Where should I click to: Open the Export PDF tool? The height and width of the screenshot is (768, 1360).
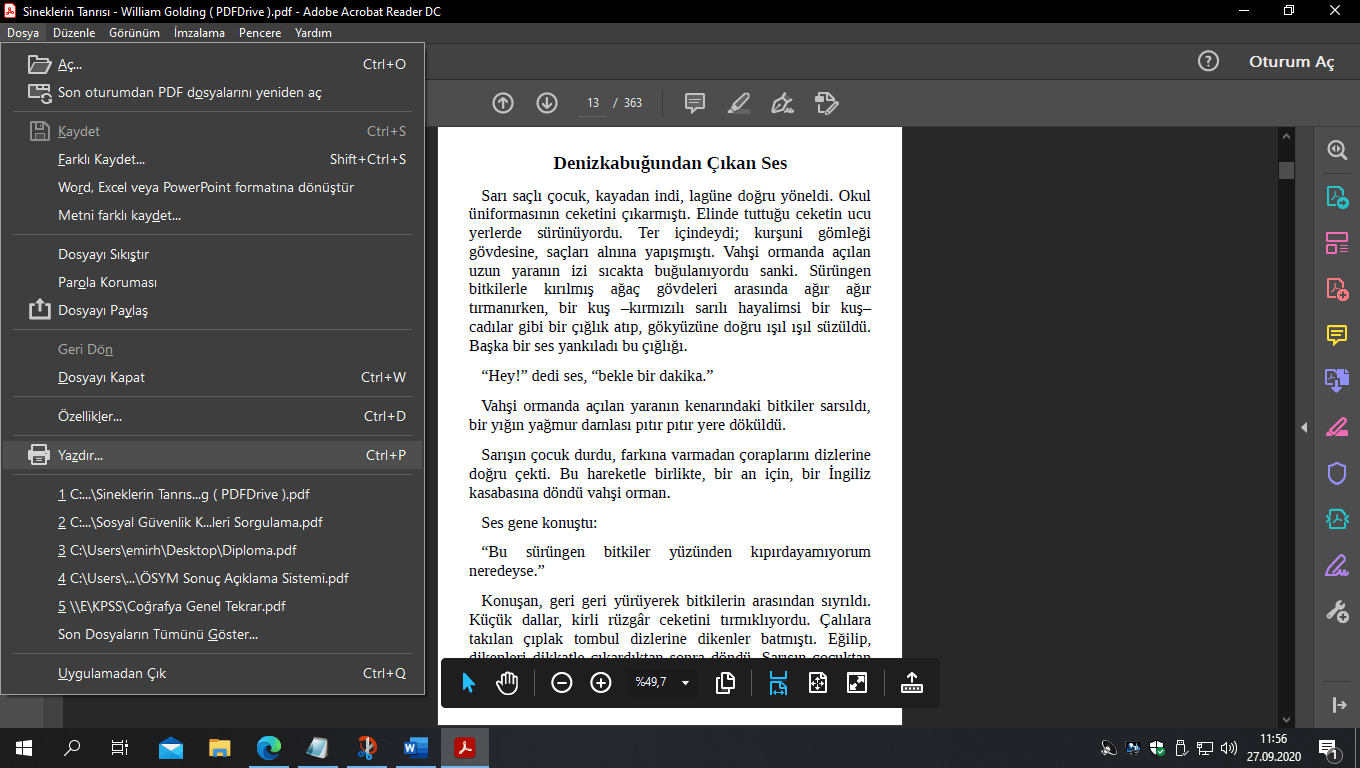coord(1335,197)
